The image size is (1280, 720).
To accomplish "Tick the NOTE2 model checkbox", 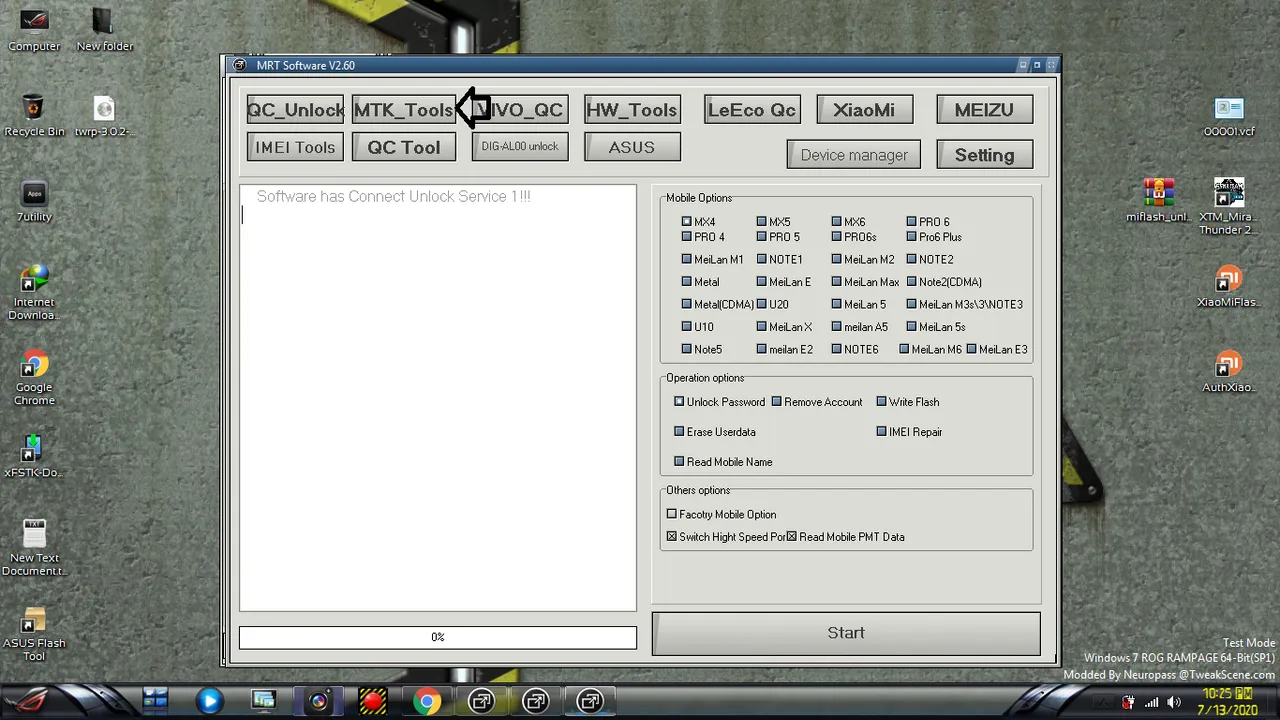I will (912, 259).
